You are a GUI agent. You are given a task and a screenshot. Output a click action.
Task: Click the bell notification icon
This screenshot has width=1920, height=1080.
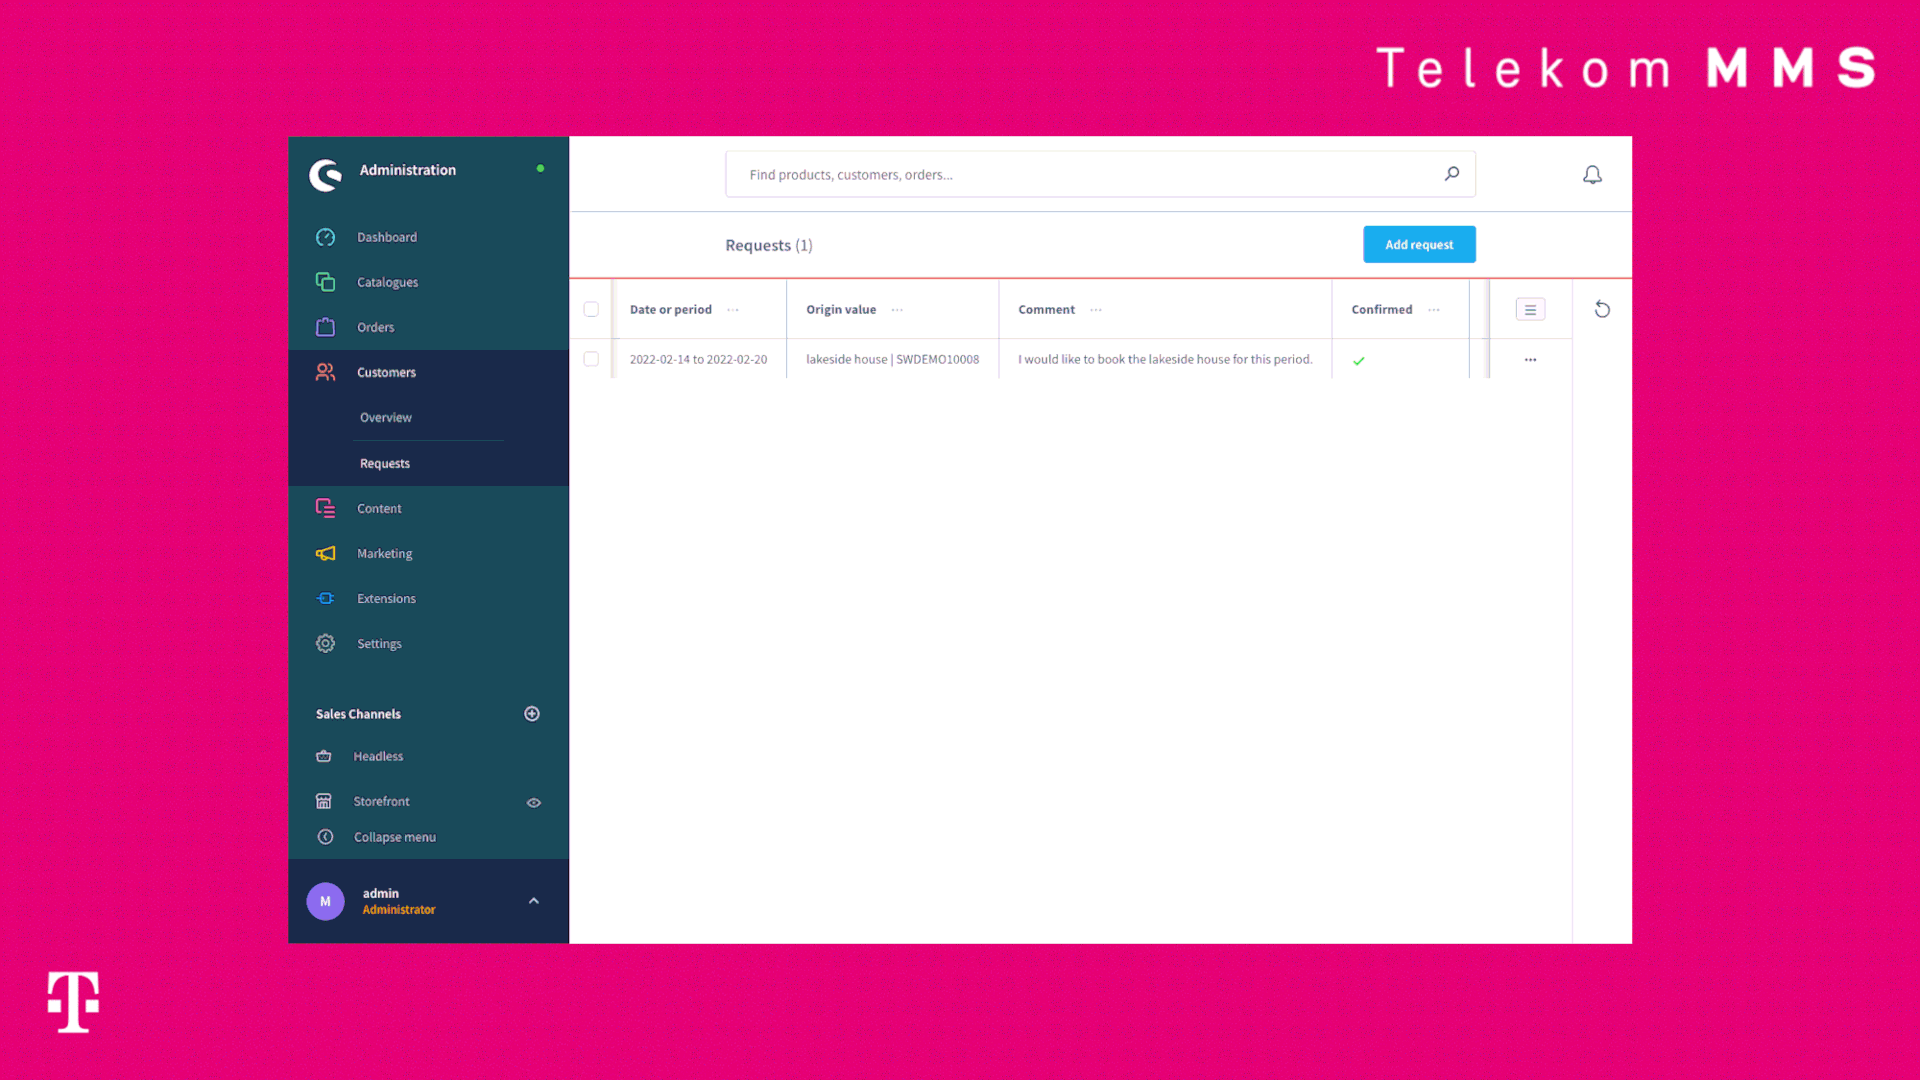coord(1592,174)
